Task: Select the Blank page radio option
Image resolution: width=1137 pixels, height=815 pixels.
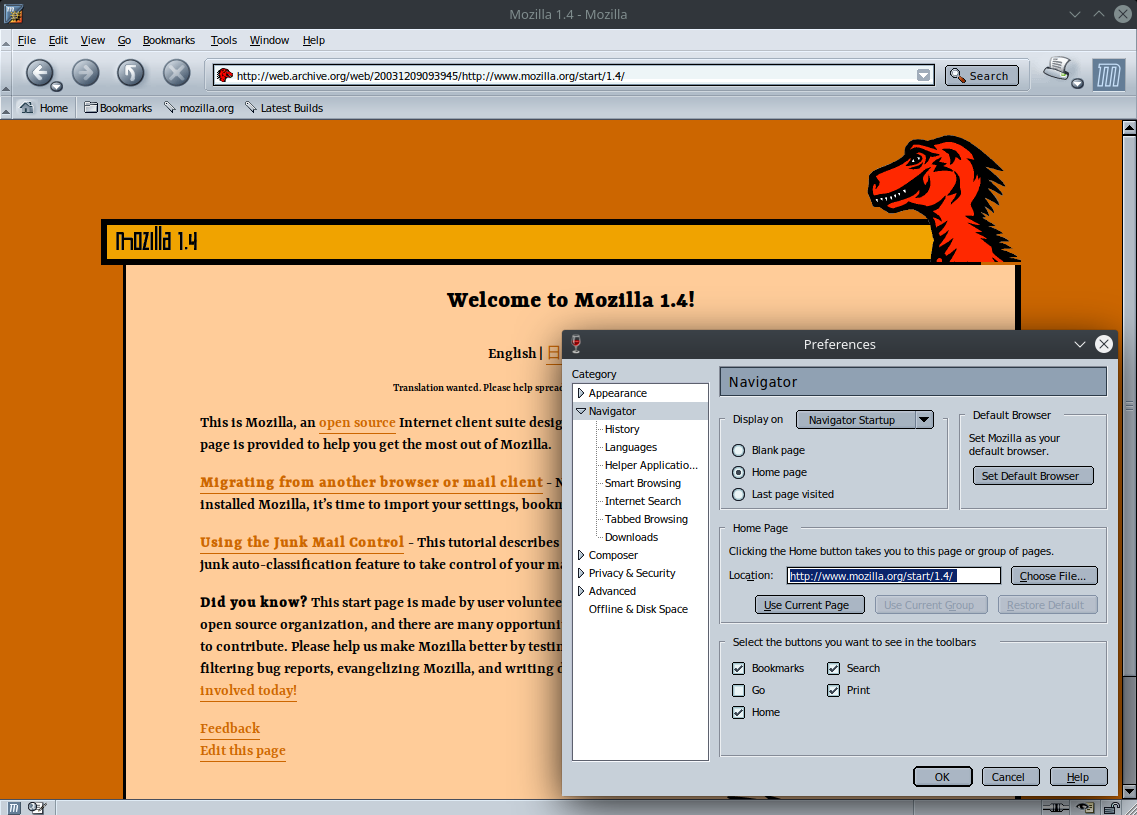Action: [738, 450]
